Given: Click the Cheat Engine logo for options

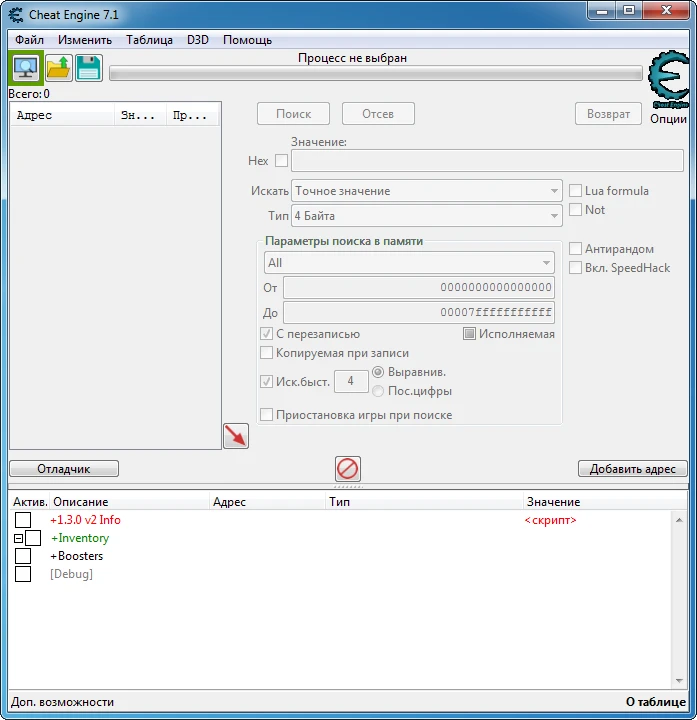Looking at the screenshot, I should (669, 80).
